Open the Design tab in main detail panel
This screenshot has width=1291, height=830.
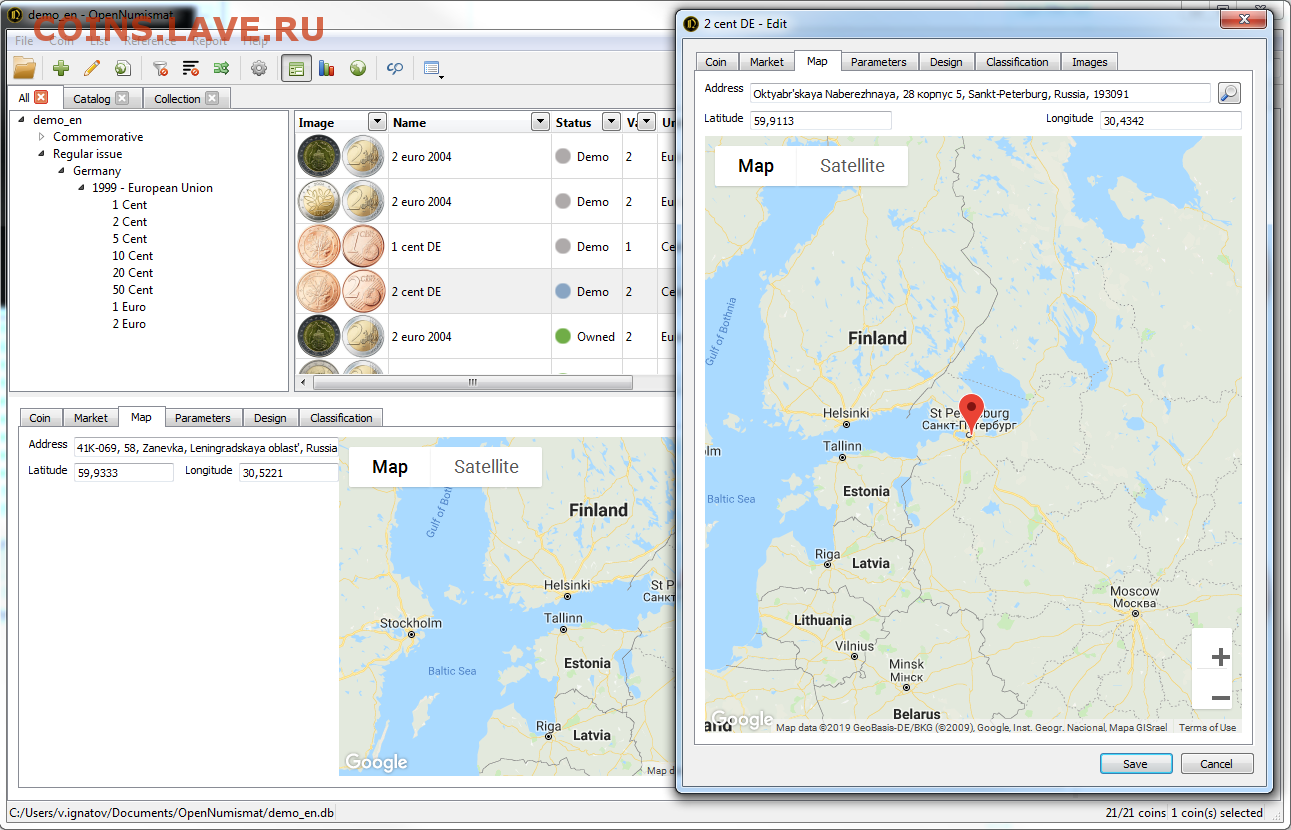point(270,418)
